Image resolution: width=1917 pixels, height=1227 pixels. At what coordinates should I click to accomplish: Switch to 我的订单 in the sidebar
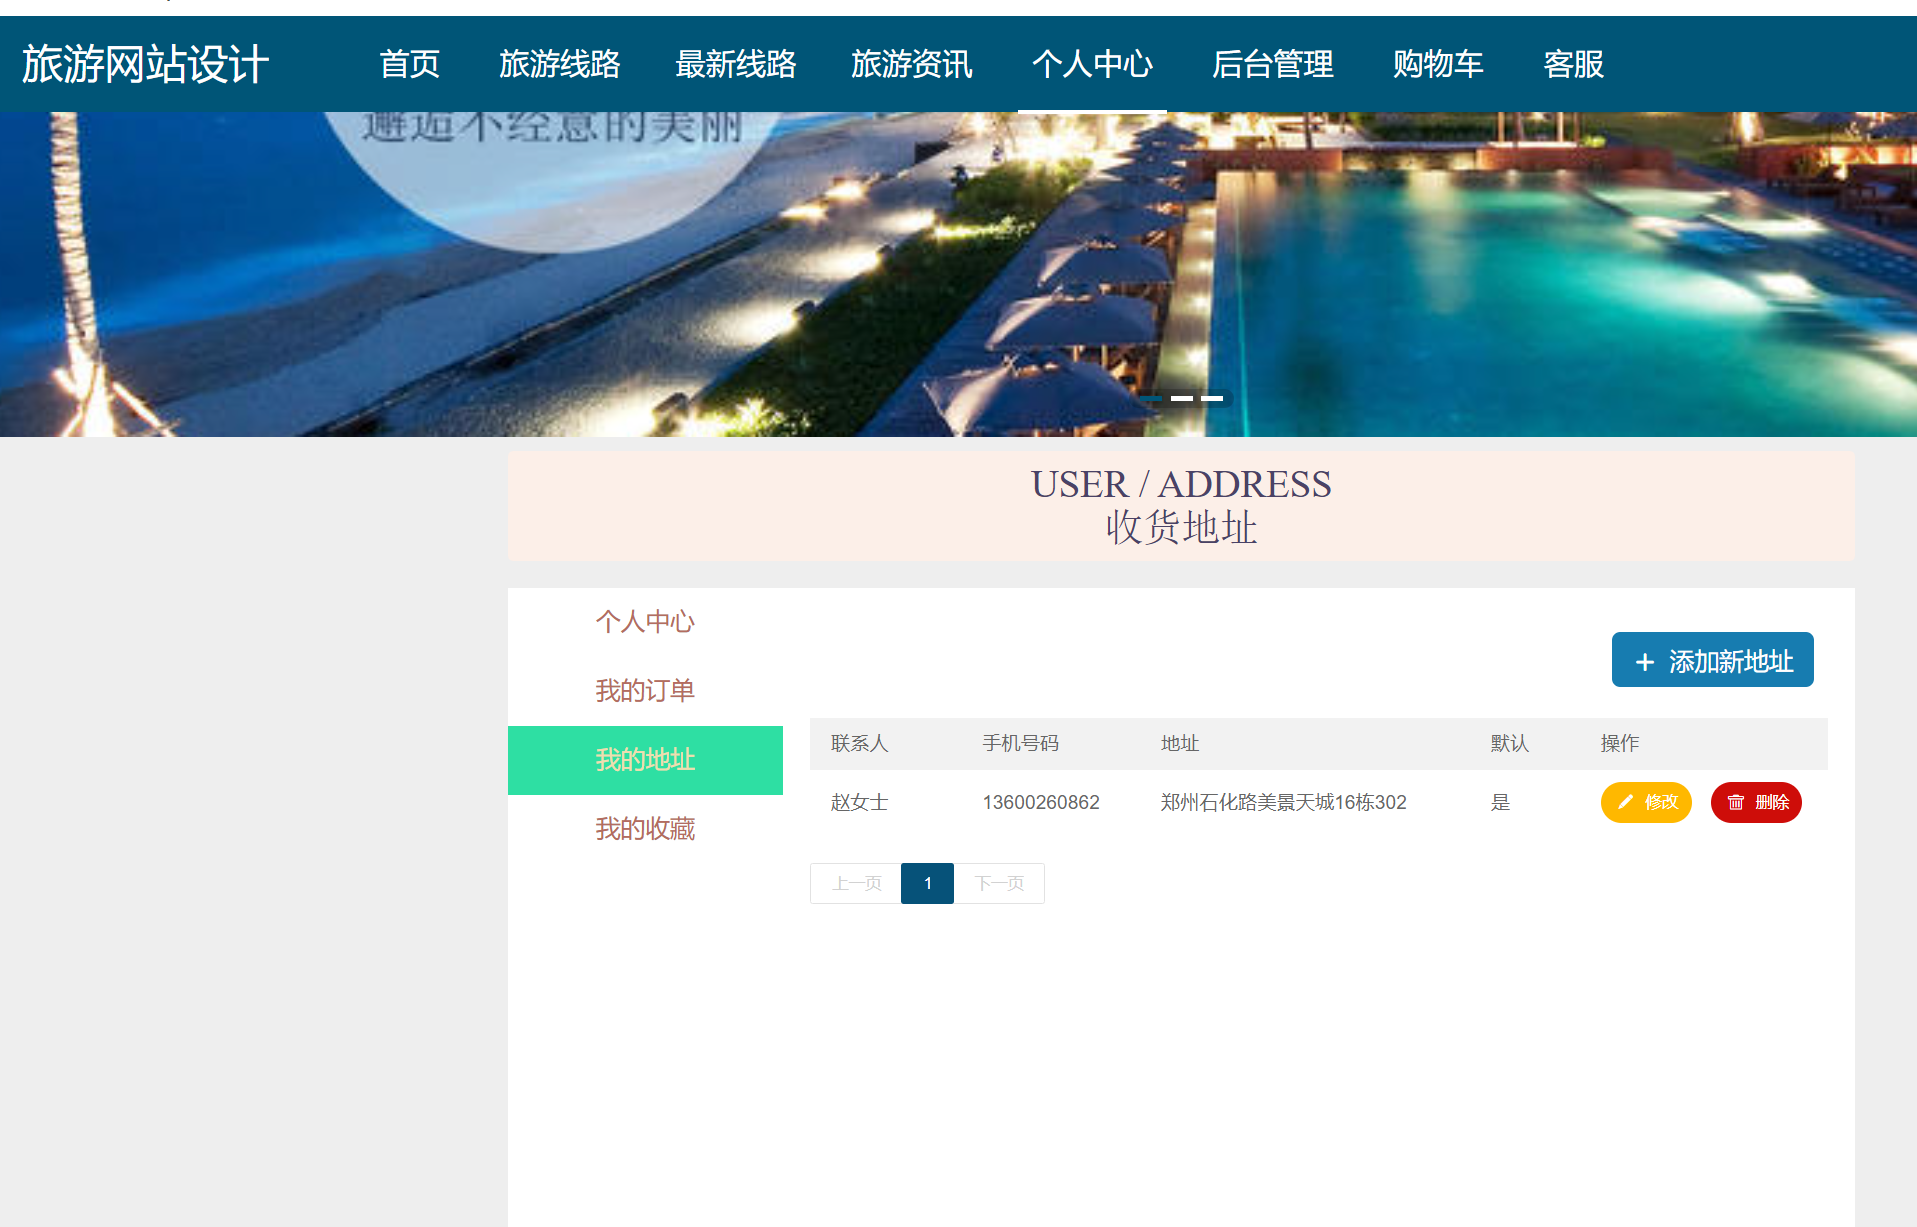click(644, 690)
